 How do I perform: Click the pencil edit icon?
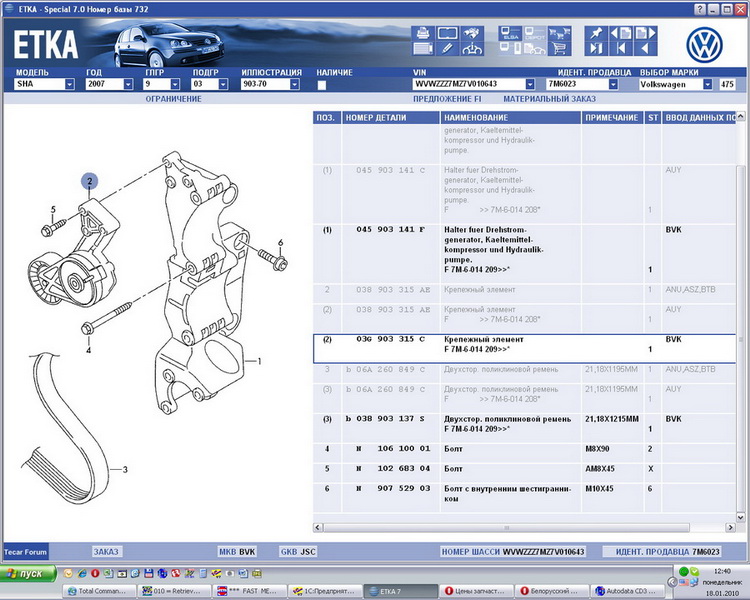tap(447, 48)
